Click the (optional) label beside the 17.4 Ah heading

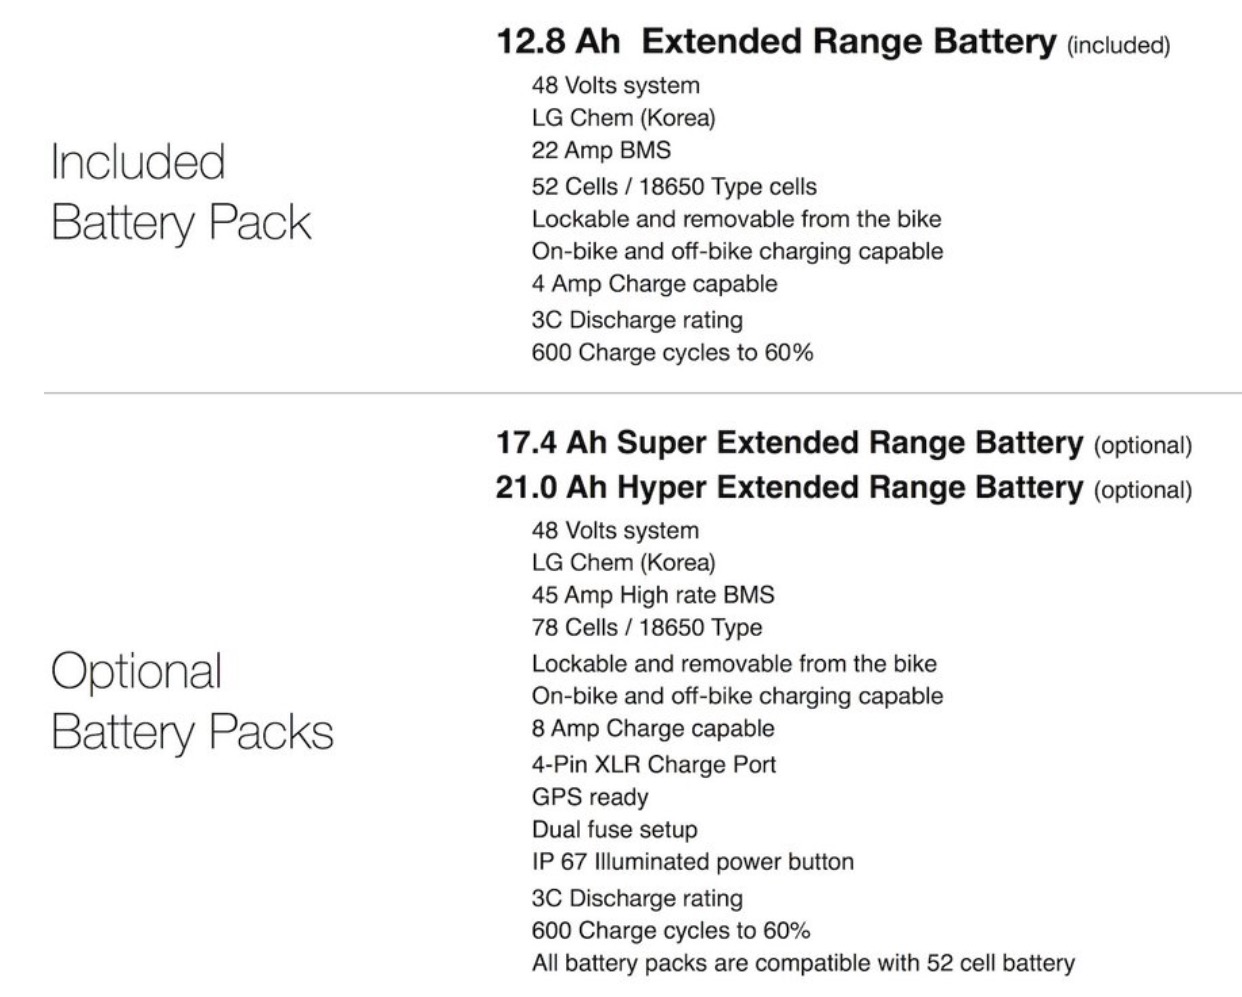[1143, 446]
